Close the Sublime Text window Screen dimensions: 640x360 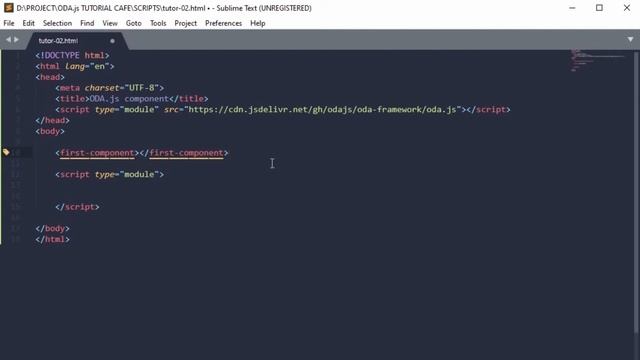(627, 8)
